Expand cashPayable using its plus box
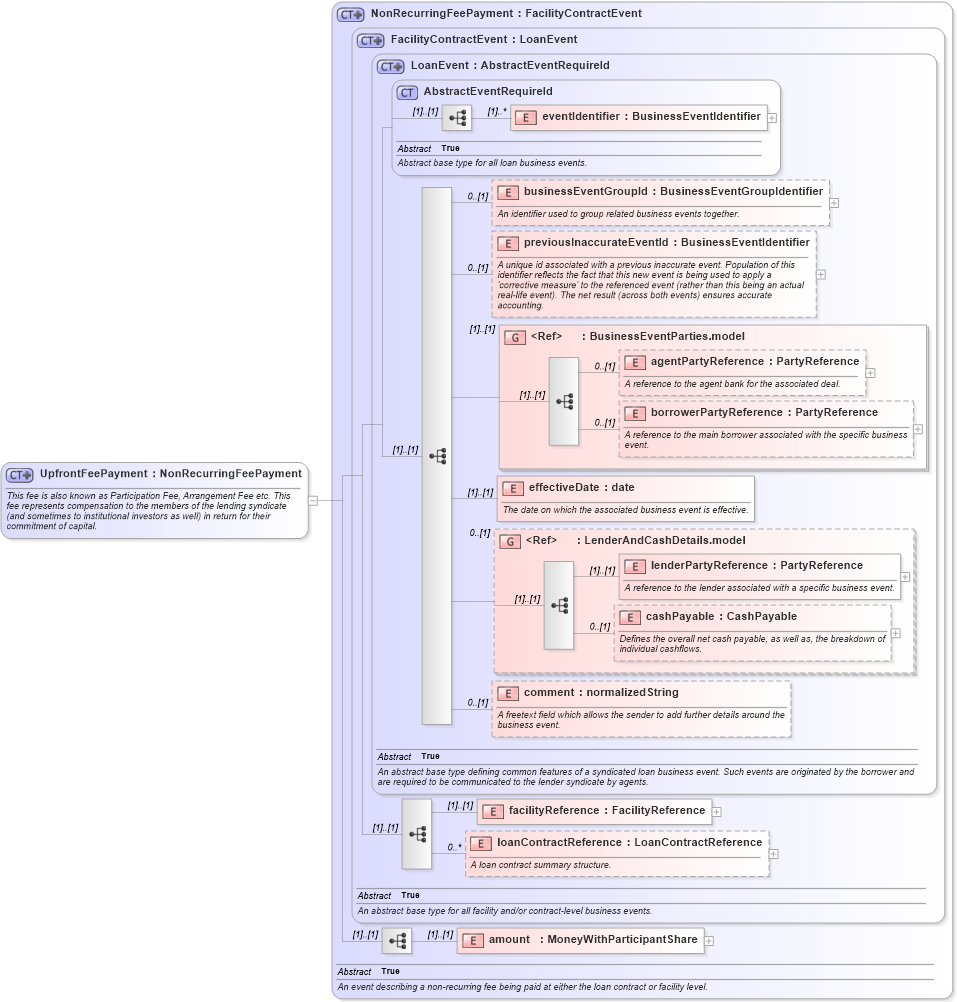 [897, 632]
